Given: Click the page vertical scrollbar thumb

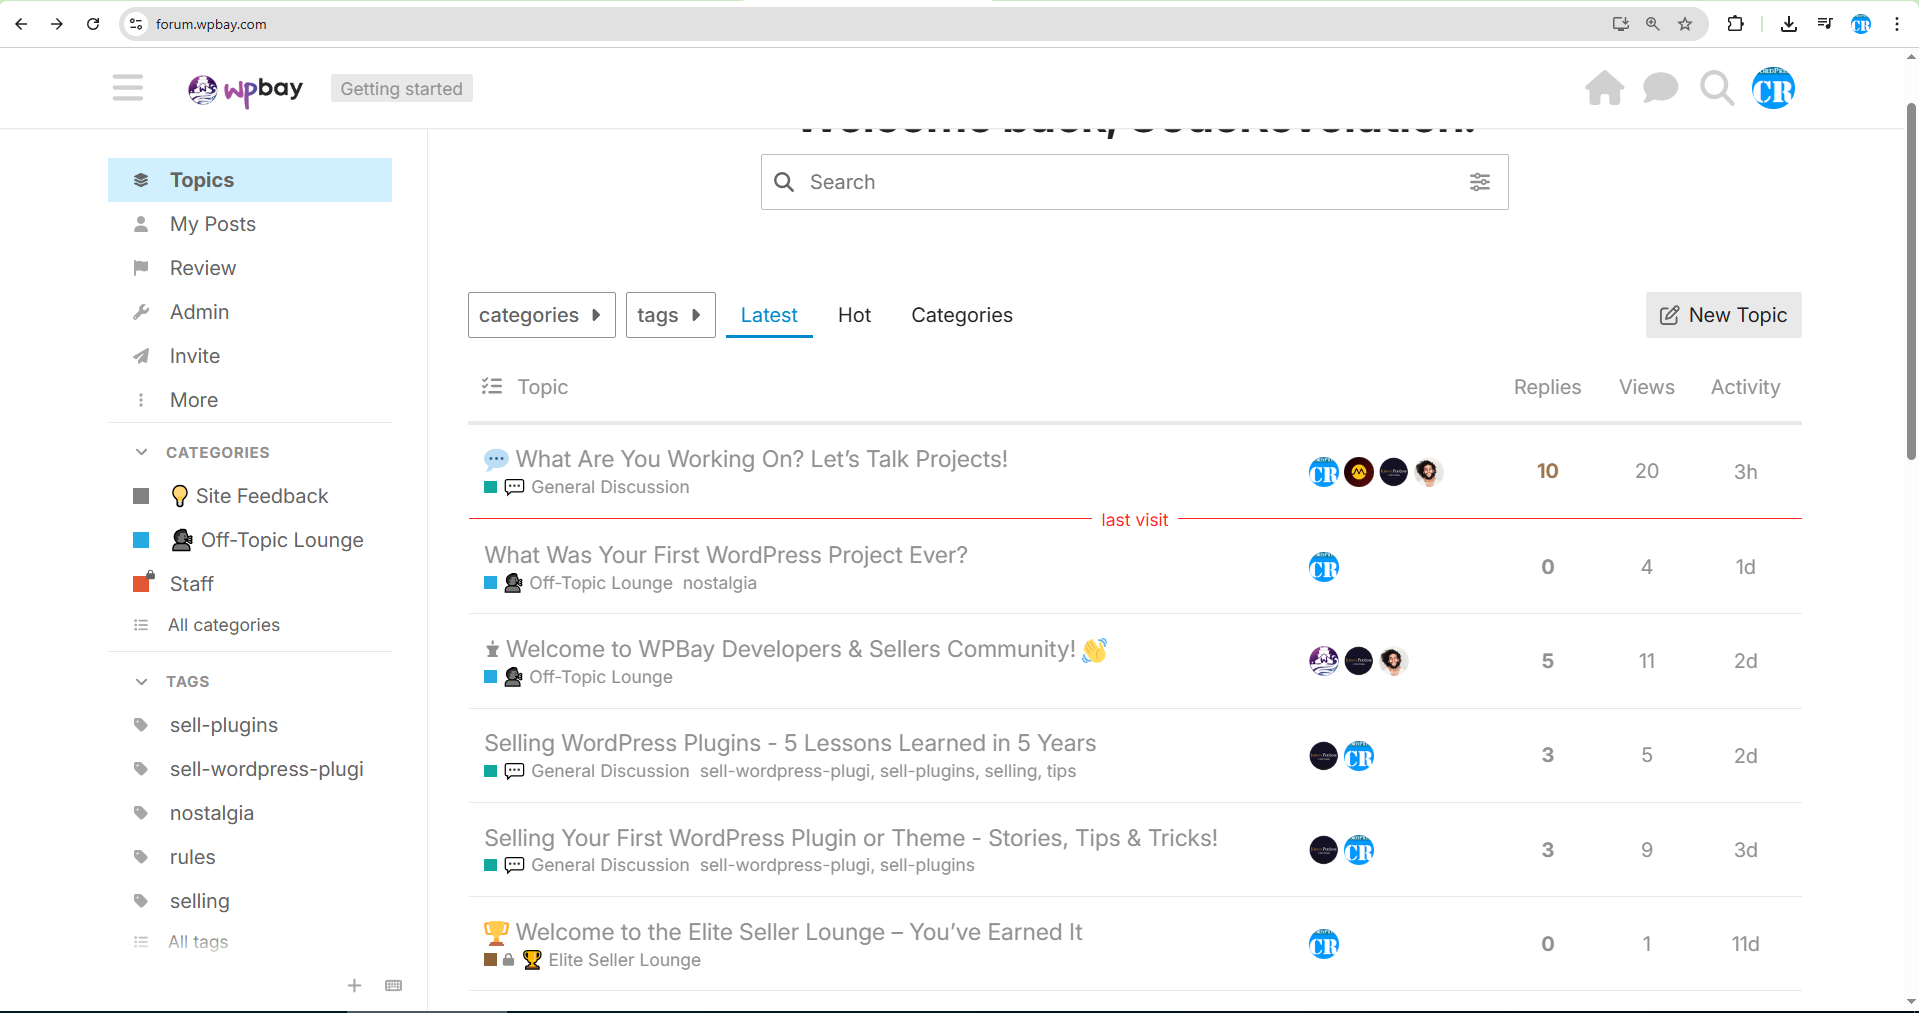Looking at the screenshot, I should (x=1911, y=280).
